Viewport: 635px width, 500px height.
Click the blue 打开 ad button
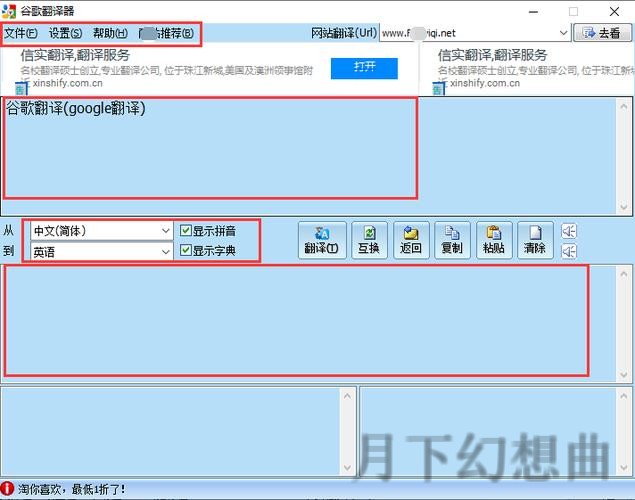pyautogui.click(x=364, y=68)
